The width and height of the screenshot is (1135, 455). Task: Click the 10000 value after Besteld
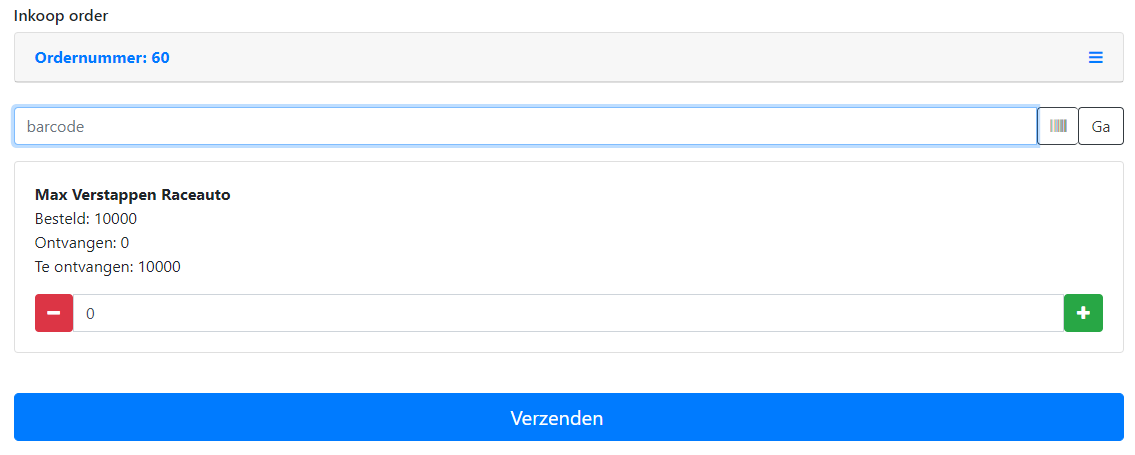(x=115, y=219)
